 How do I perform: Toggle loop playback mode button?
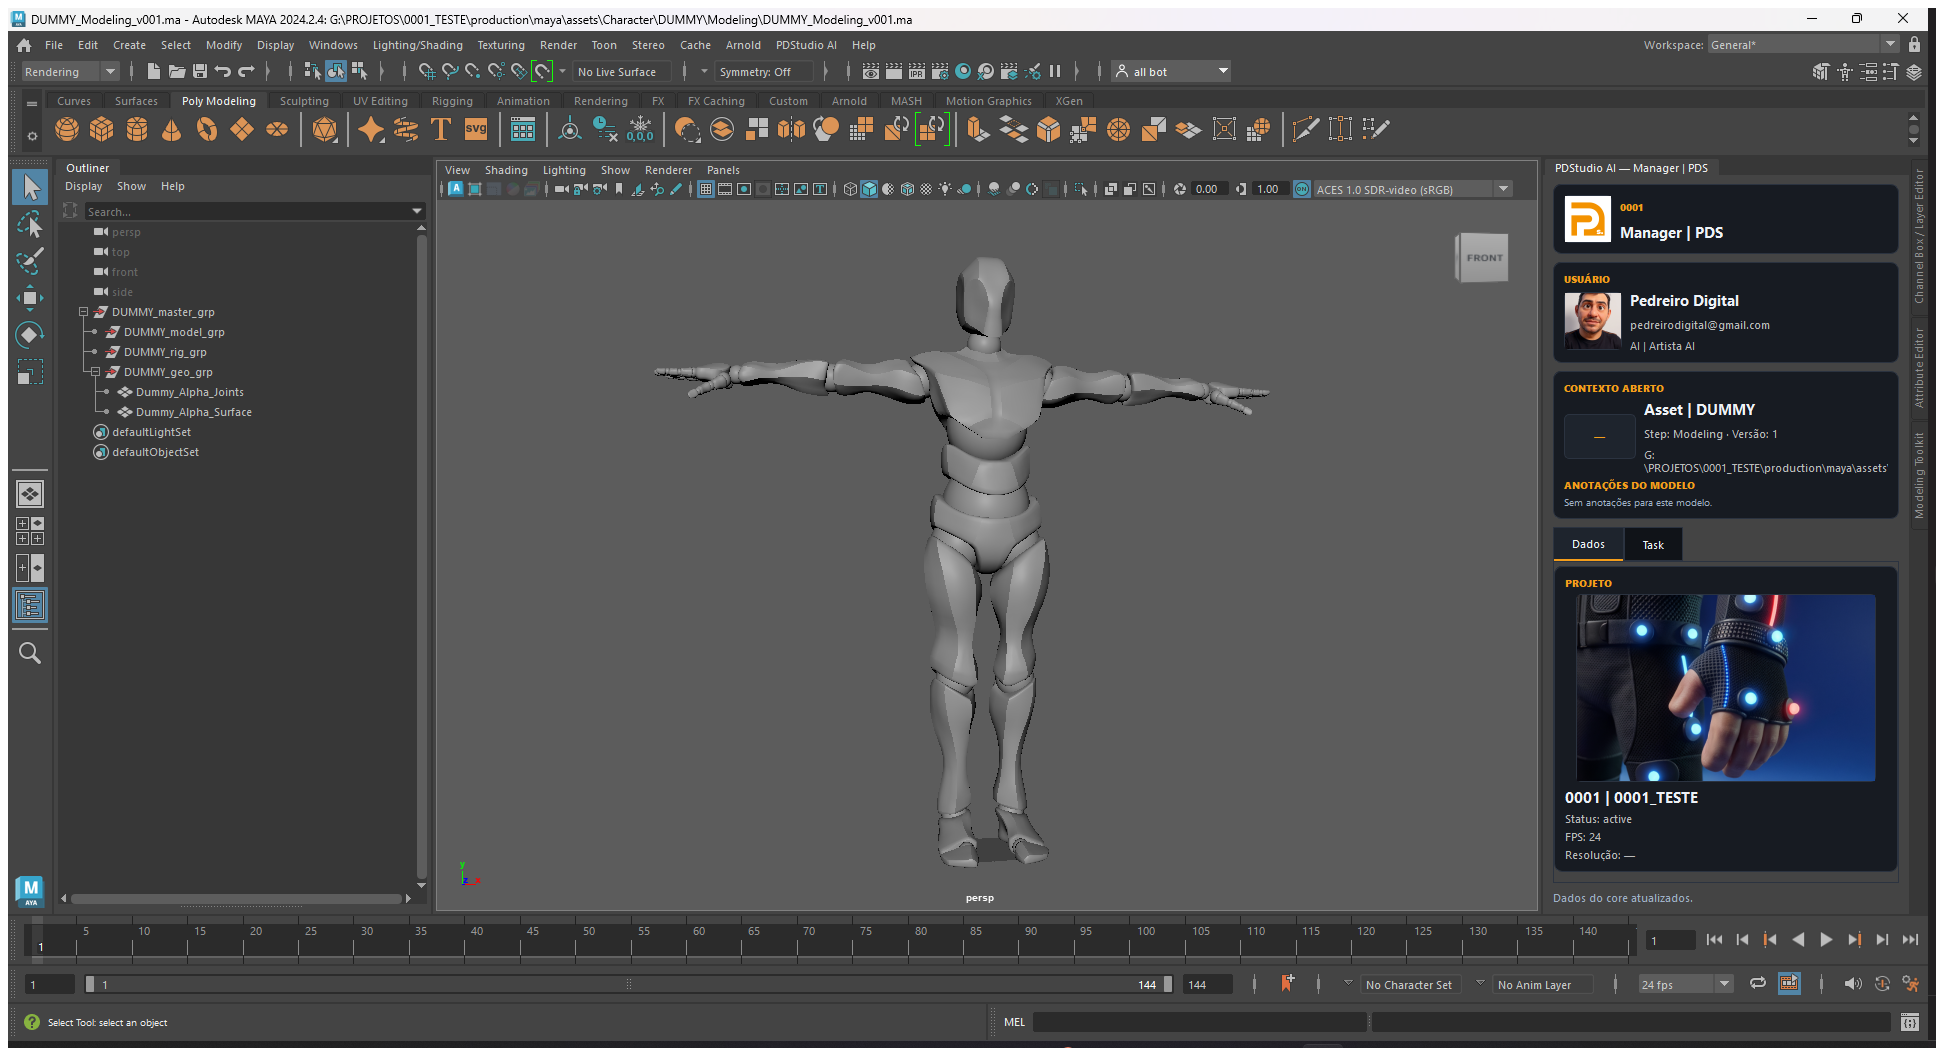click(x=1757, y=984)
